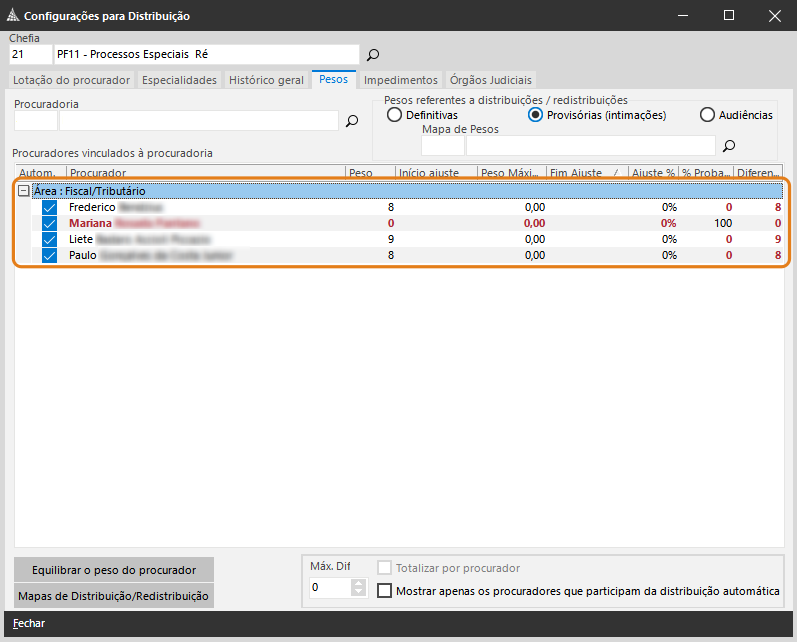Switch to the Especialidades tab

pyautogui.click(x=179, y=80)
